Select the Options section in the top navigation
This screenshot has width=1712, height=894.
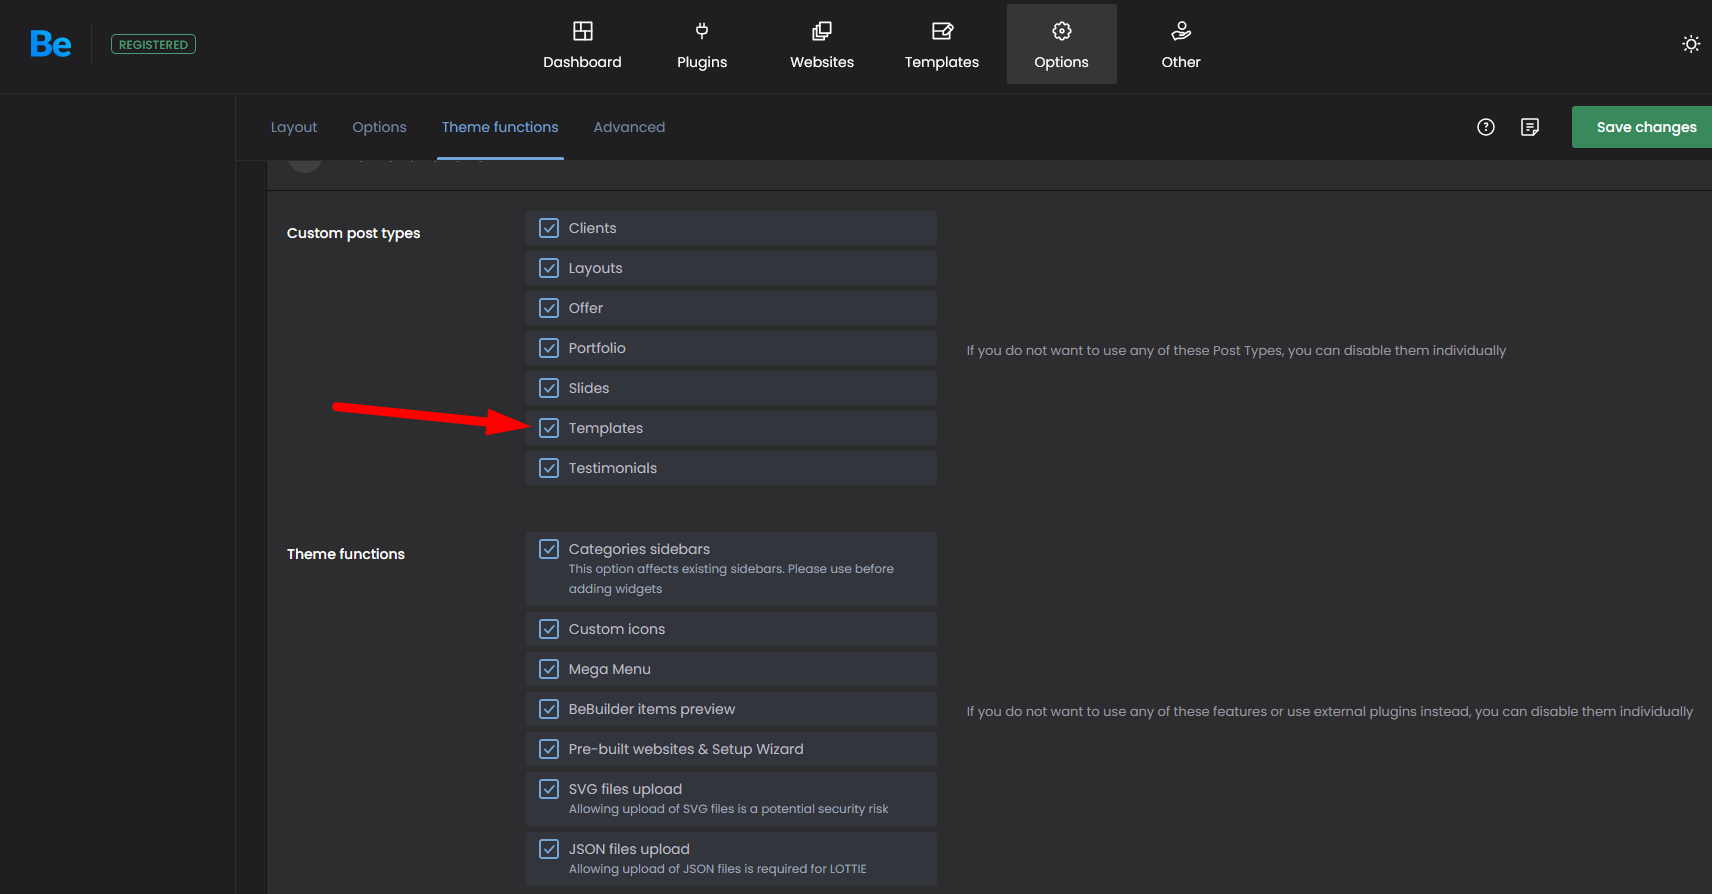1061,45
